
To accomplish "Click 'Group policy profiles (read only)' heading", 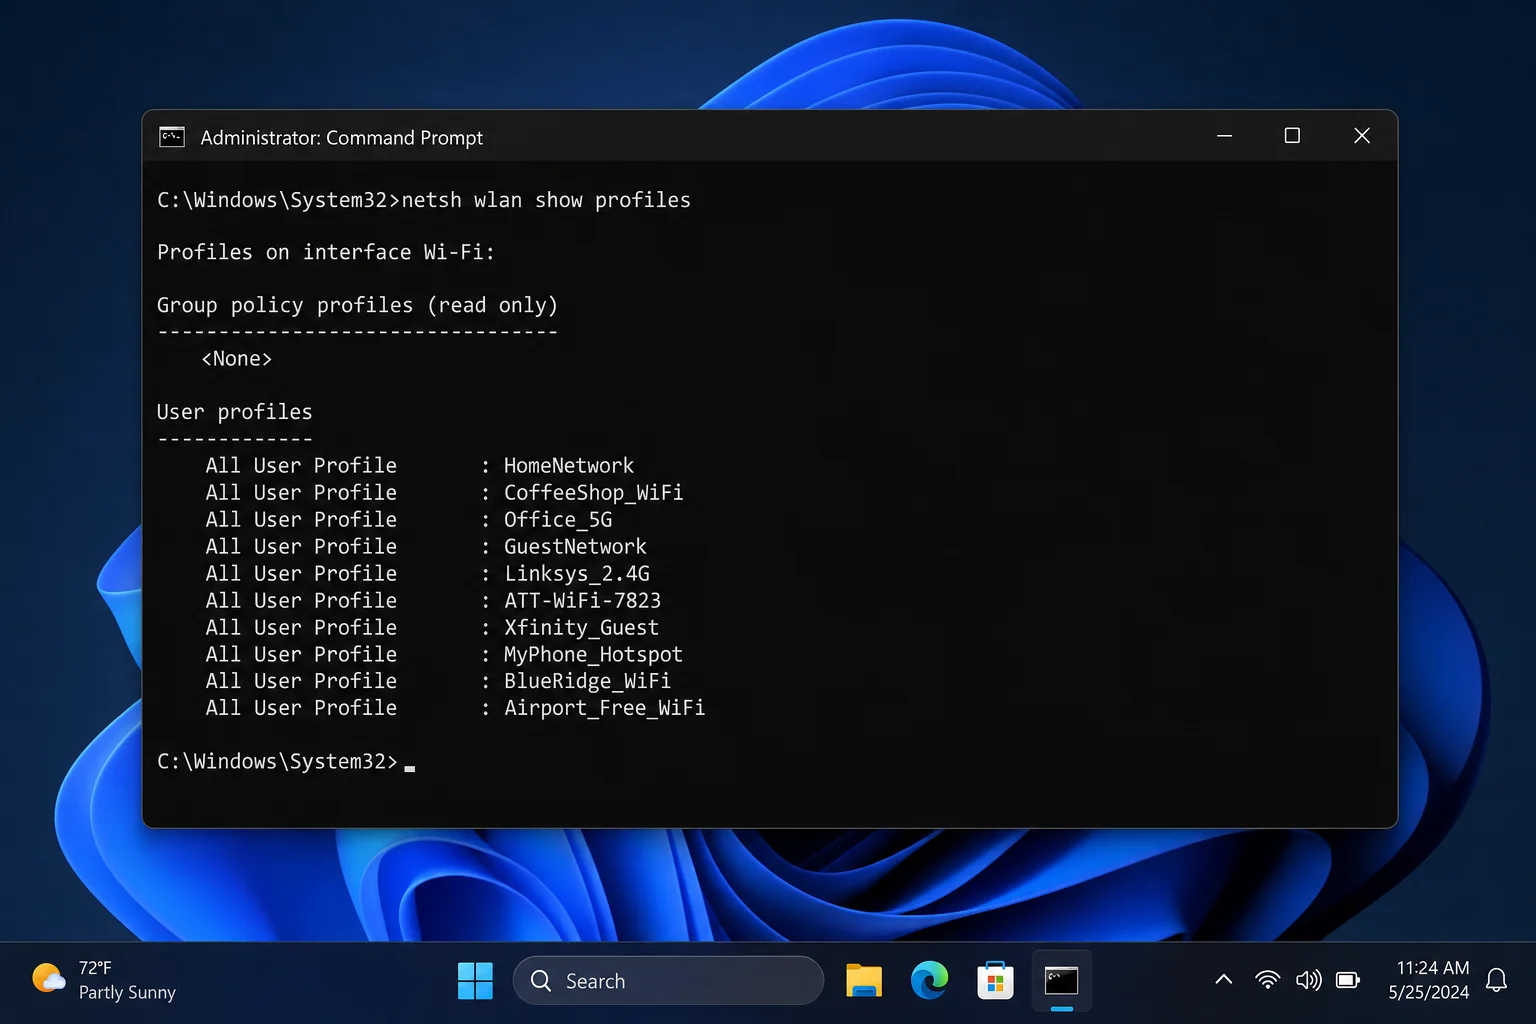I will (357, 305).
